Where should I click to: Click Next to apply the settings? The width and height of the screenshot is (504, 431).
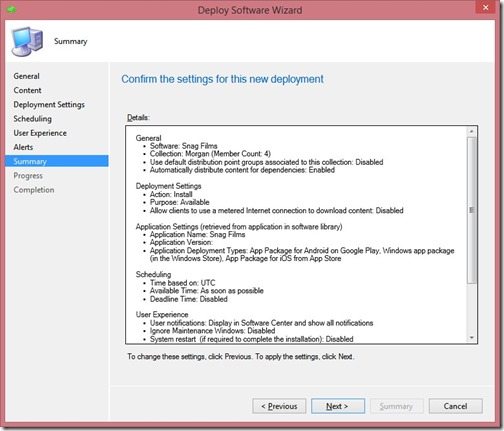pos(338,406)
